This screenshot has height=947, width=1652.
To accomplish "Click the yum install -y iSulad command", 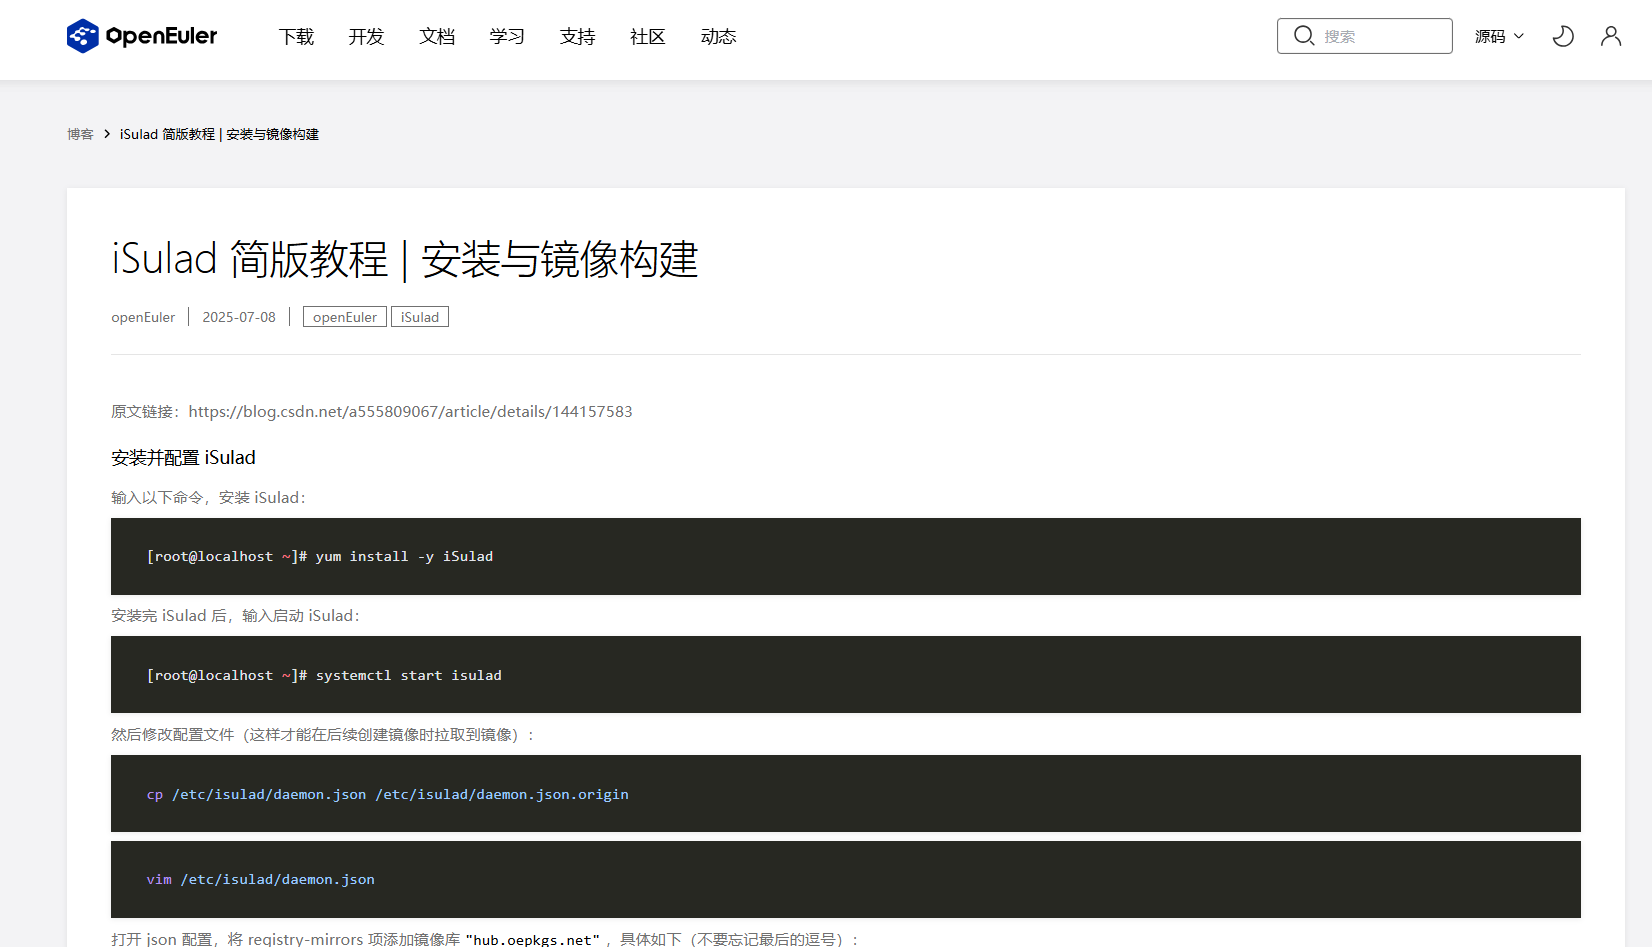I will [x=404, y=556].
